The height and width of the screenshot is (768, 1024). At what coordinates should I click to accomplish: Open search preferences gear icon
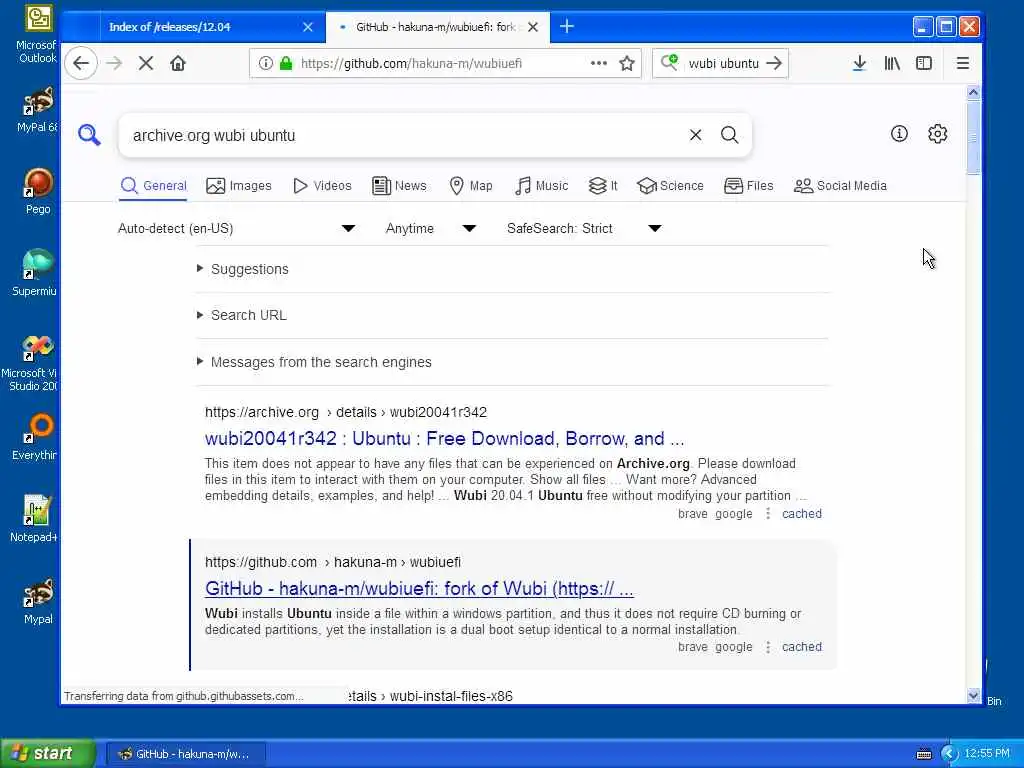938,134
